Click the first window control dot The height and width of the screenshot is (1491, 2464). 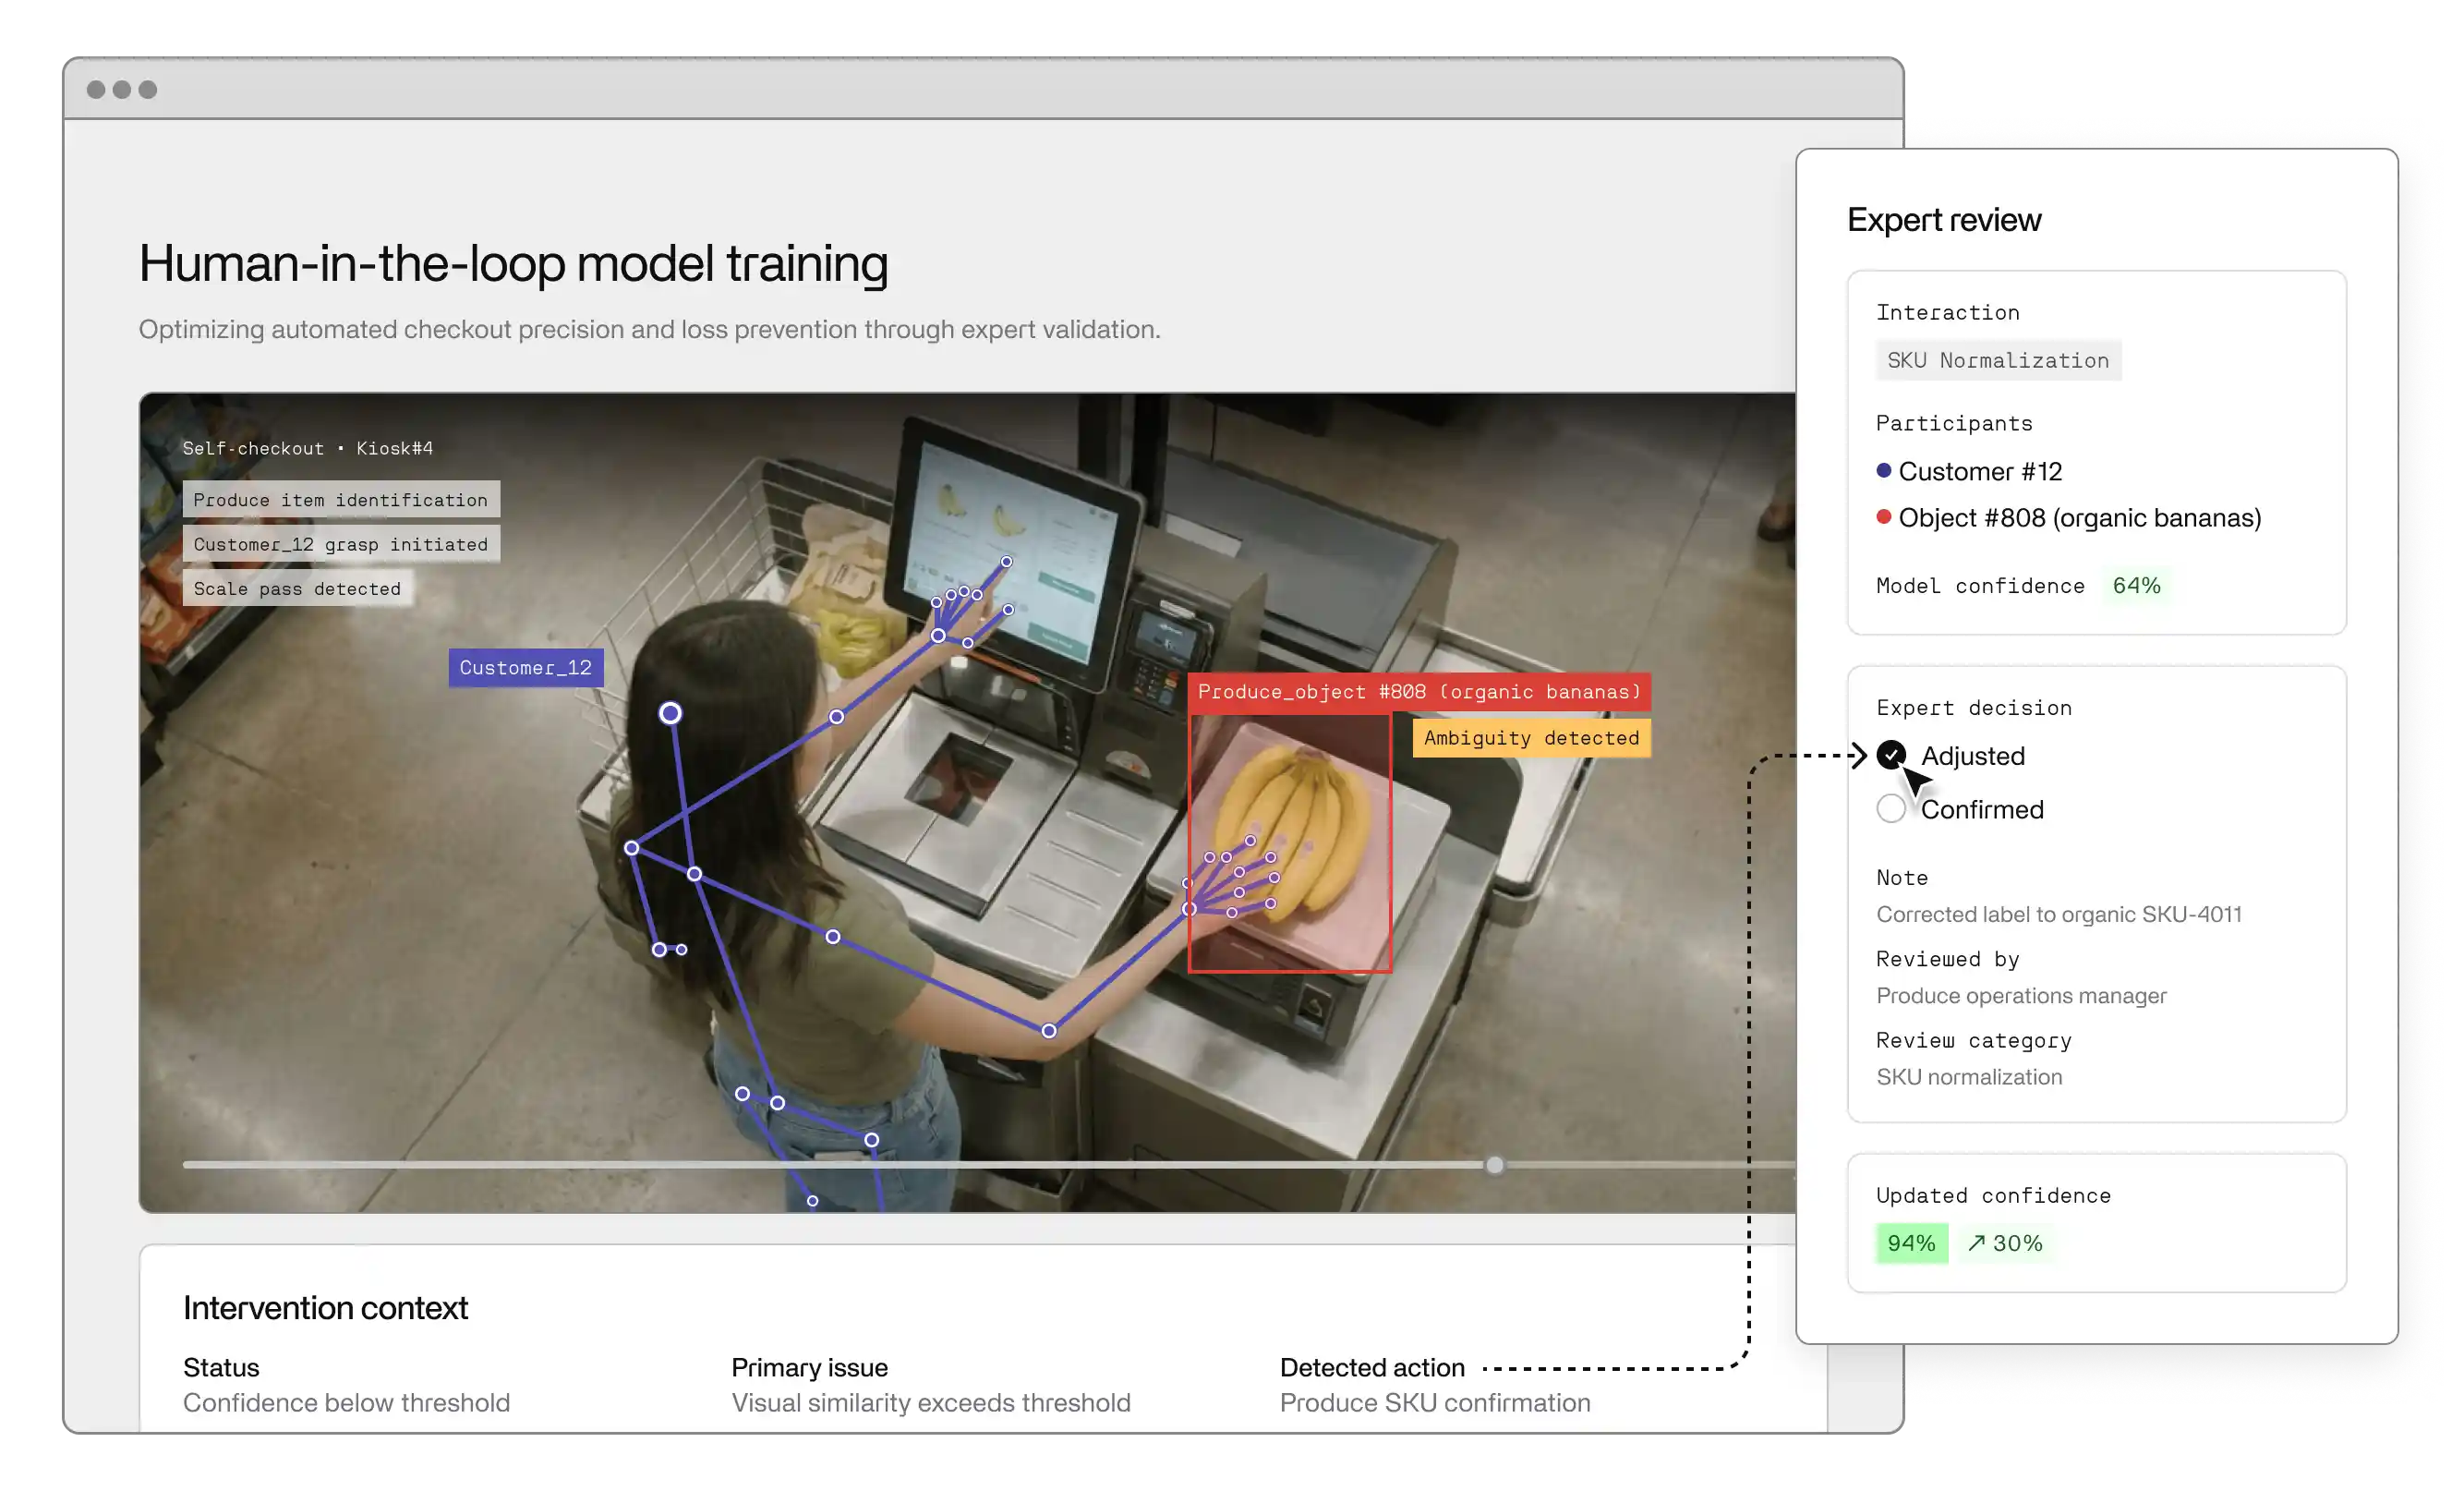pyautogui.click(x=96, y=90)
